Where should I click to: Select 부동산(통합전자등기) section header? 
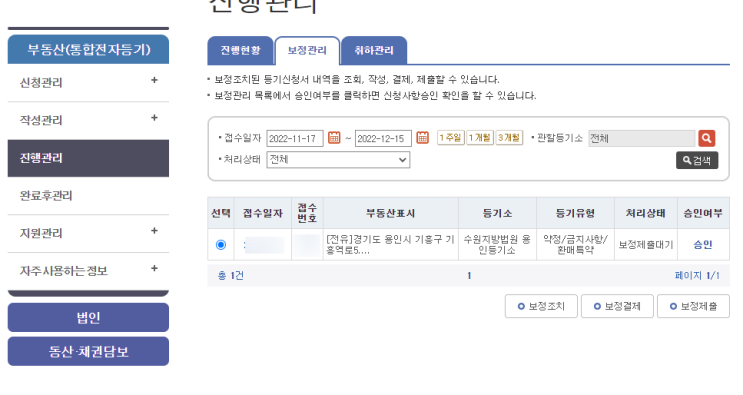pos(88,49)
